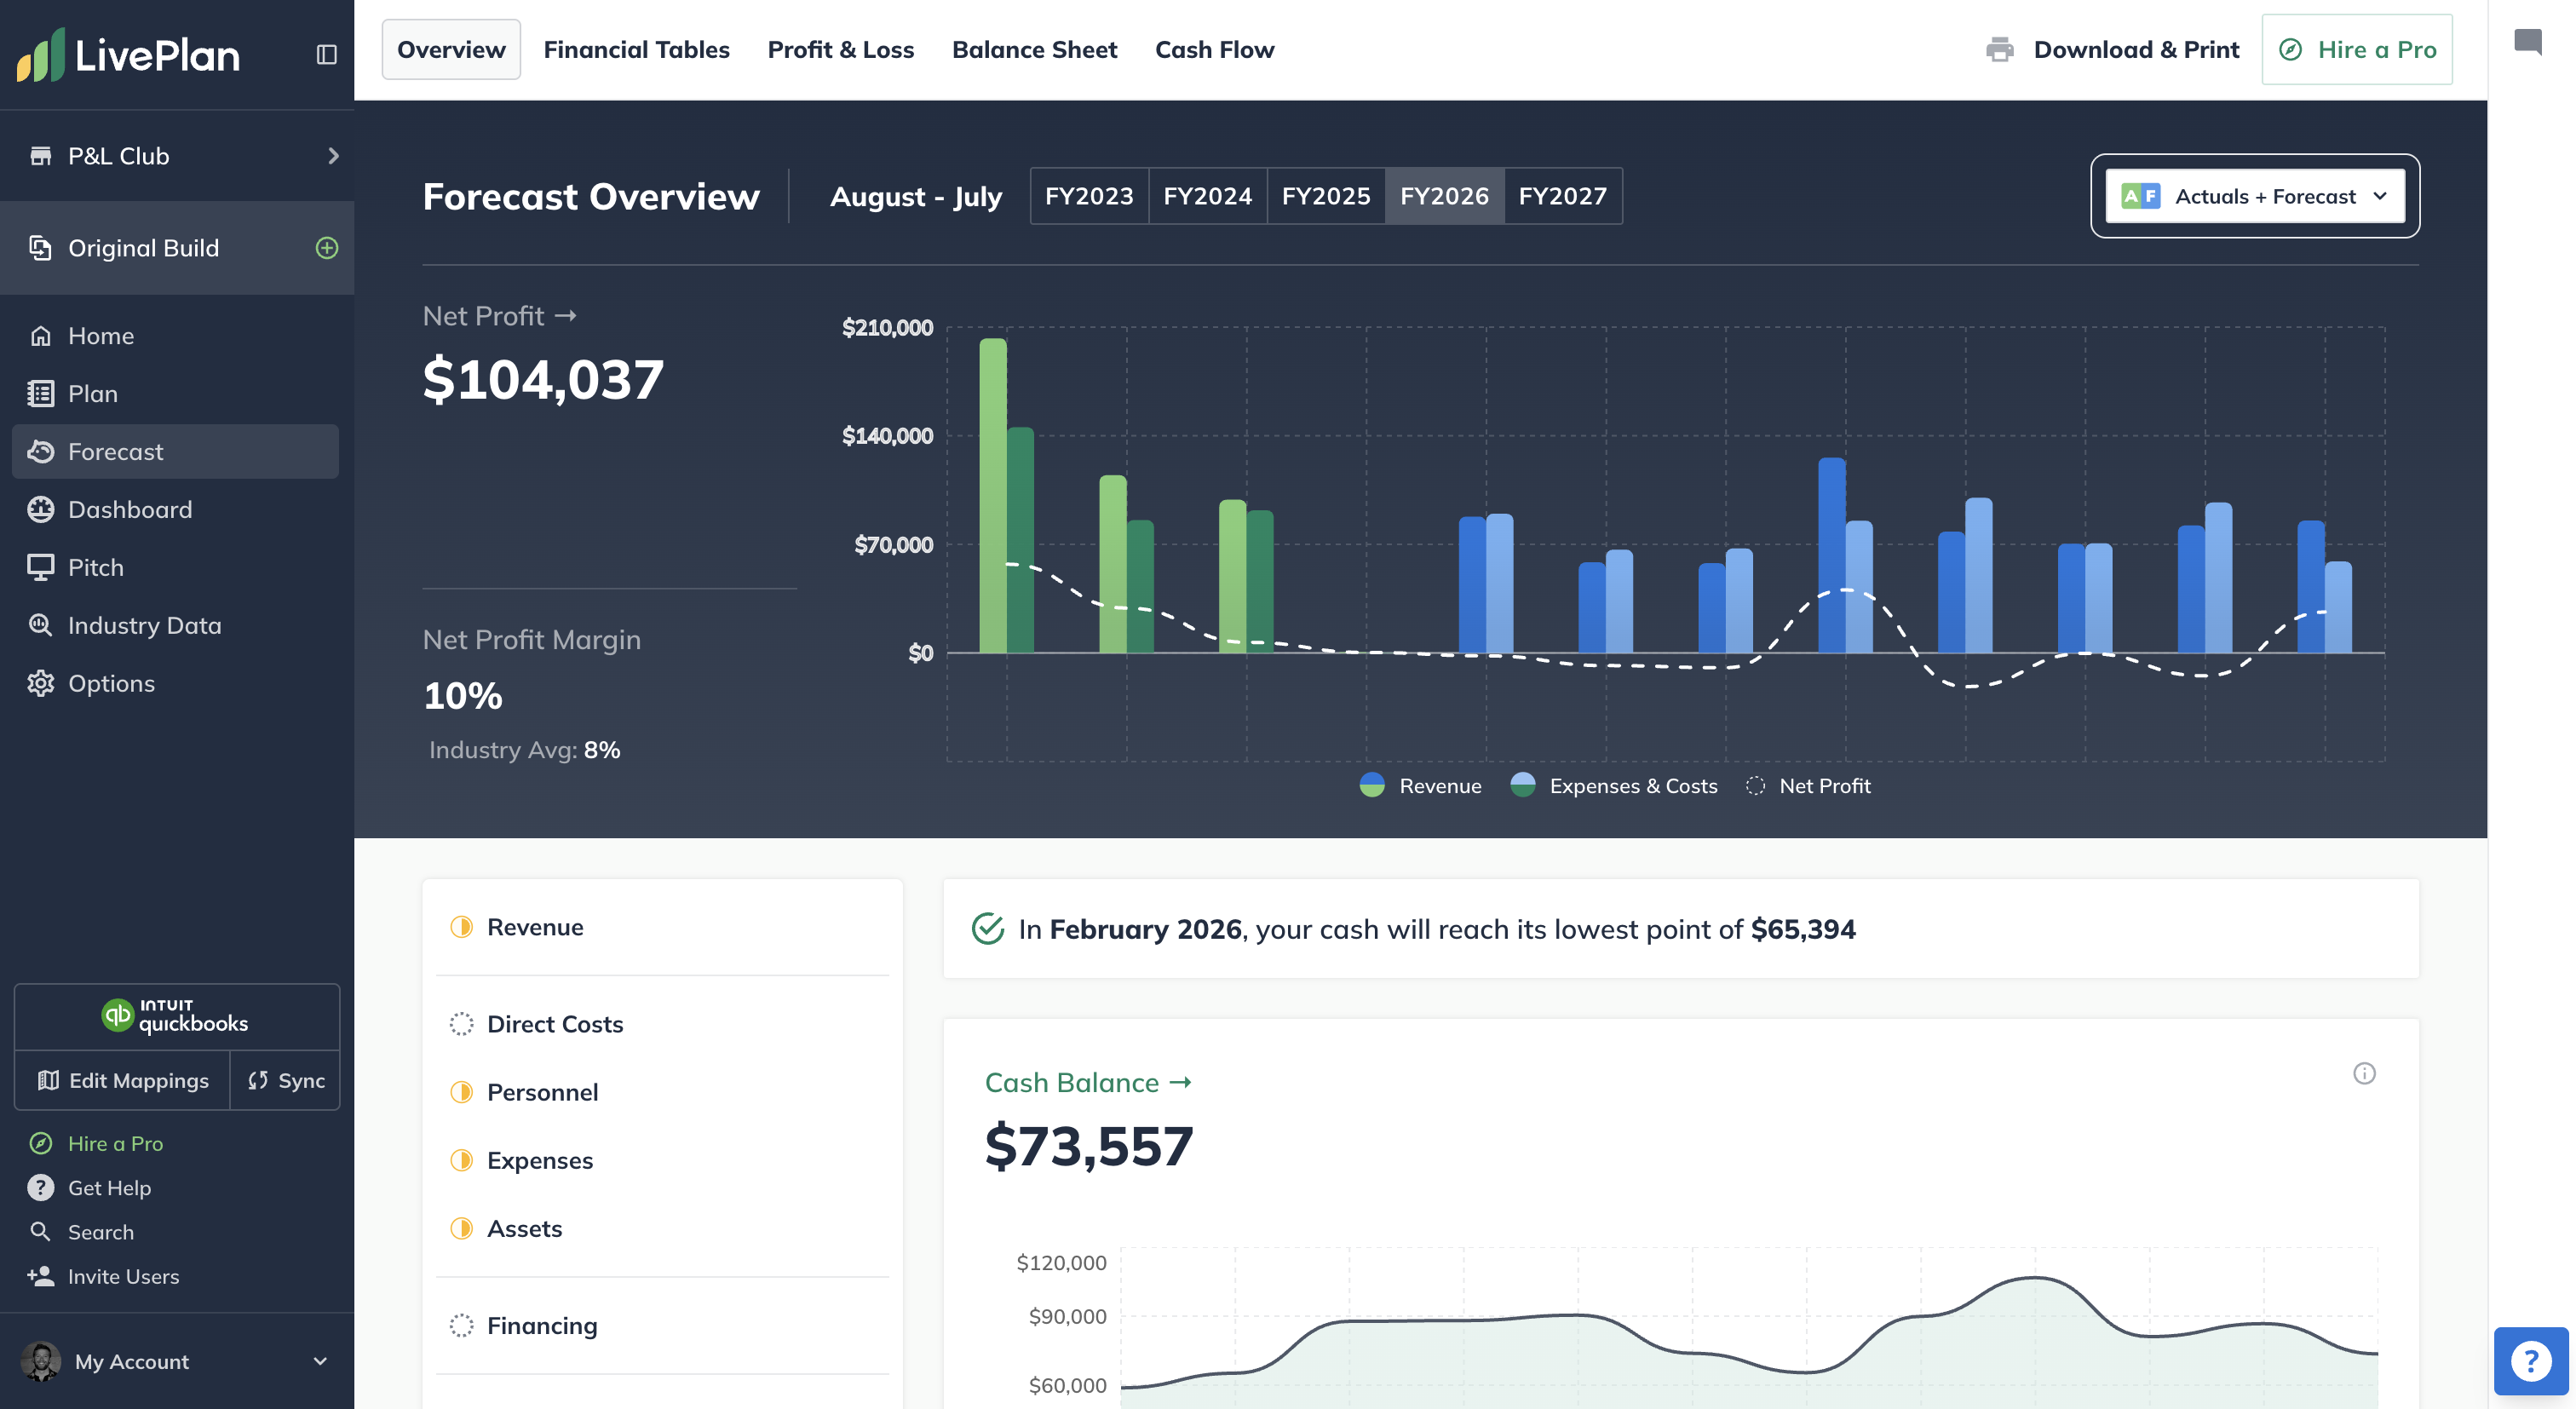Open the Cash Flow tab
Viewport: 2576px width, 1409px height.
(x=1214, y=49)
